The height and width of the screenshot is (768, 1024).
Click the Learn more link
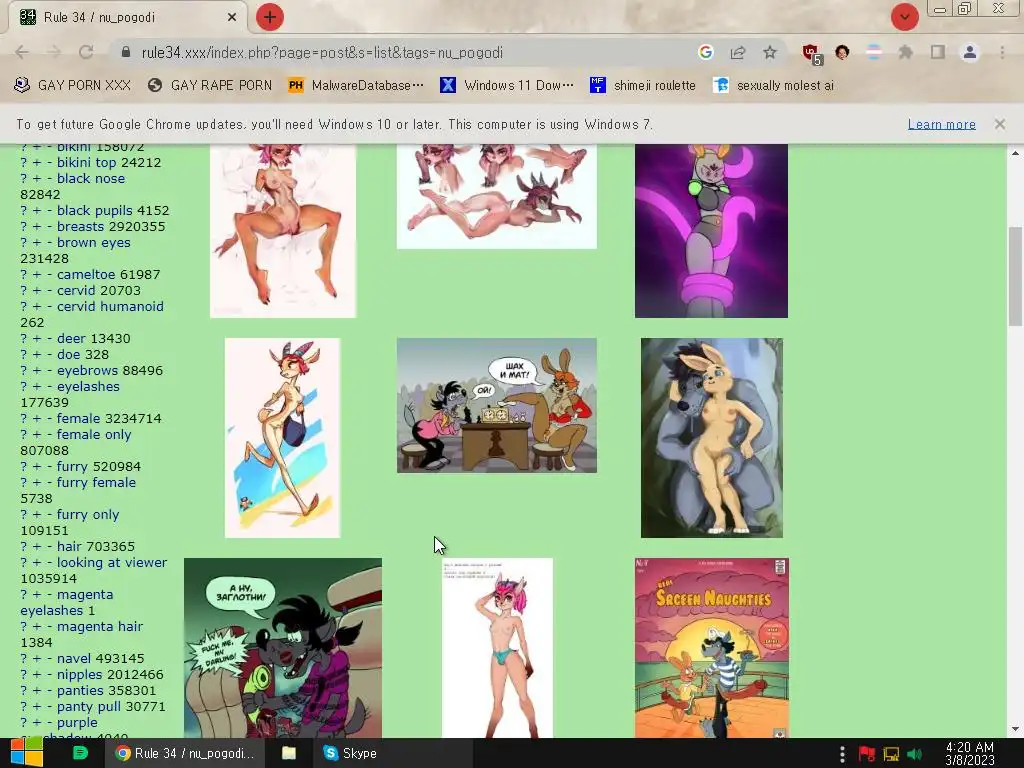click(941, 124)
